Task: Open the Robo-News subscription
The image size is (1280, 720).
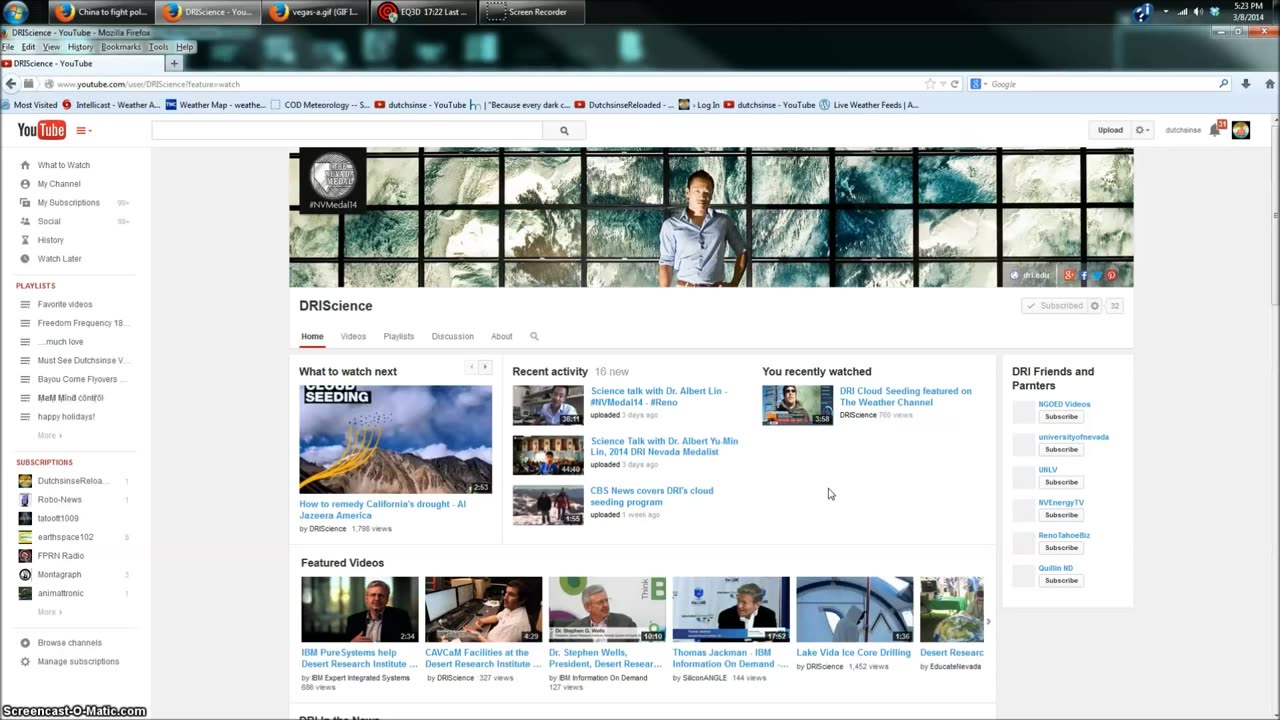Action: pos(60,499)
